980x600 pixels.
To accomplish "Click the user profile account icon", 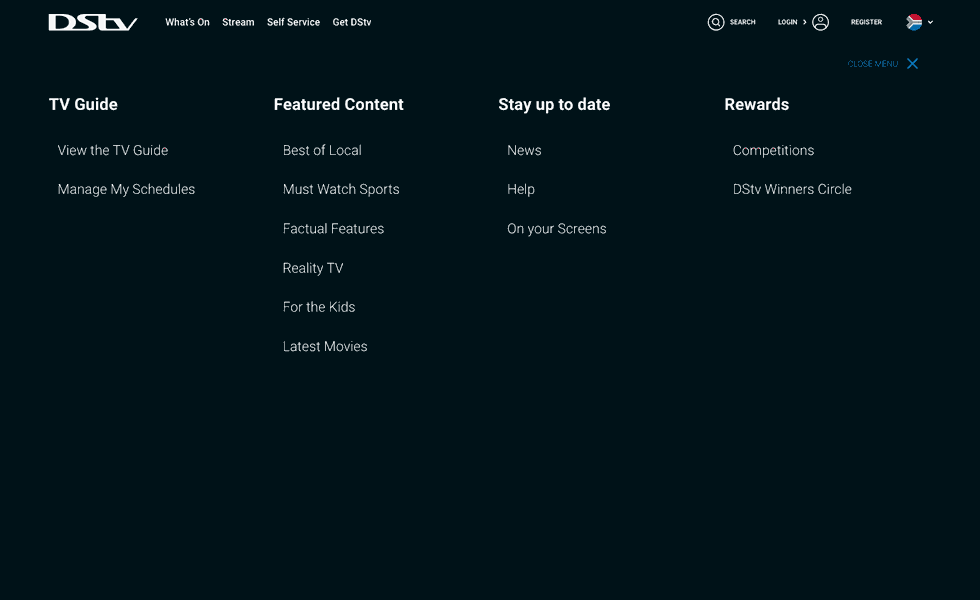I will click(820, 21).
